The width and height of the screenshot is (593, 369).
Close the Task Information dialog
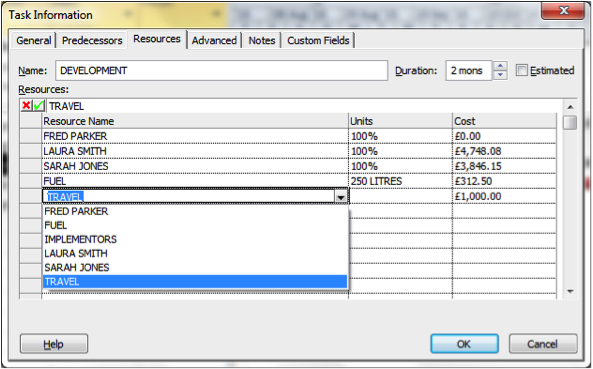tap(563, 11)
